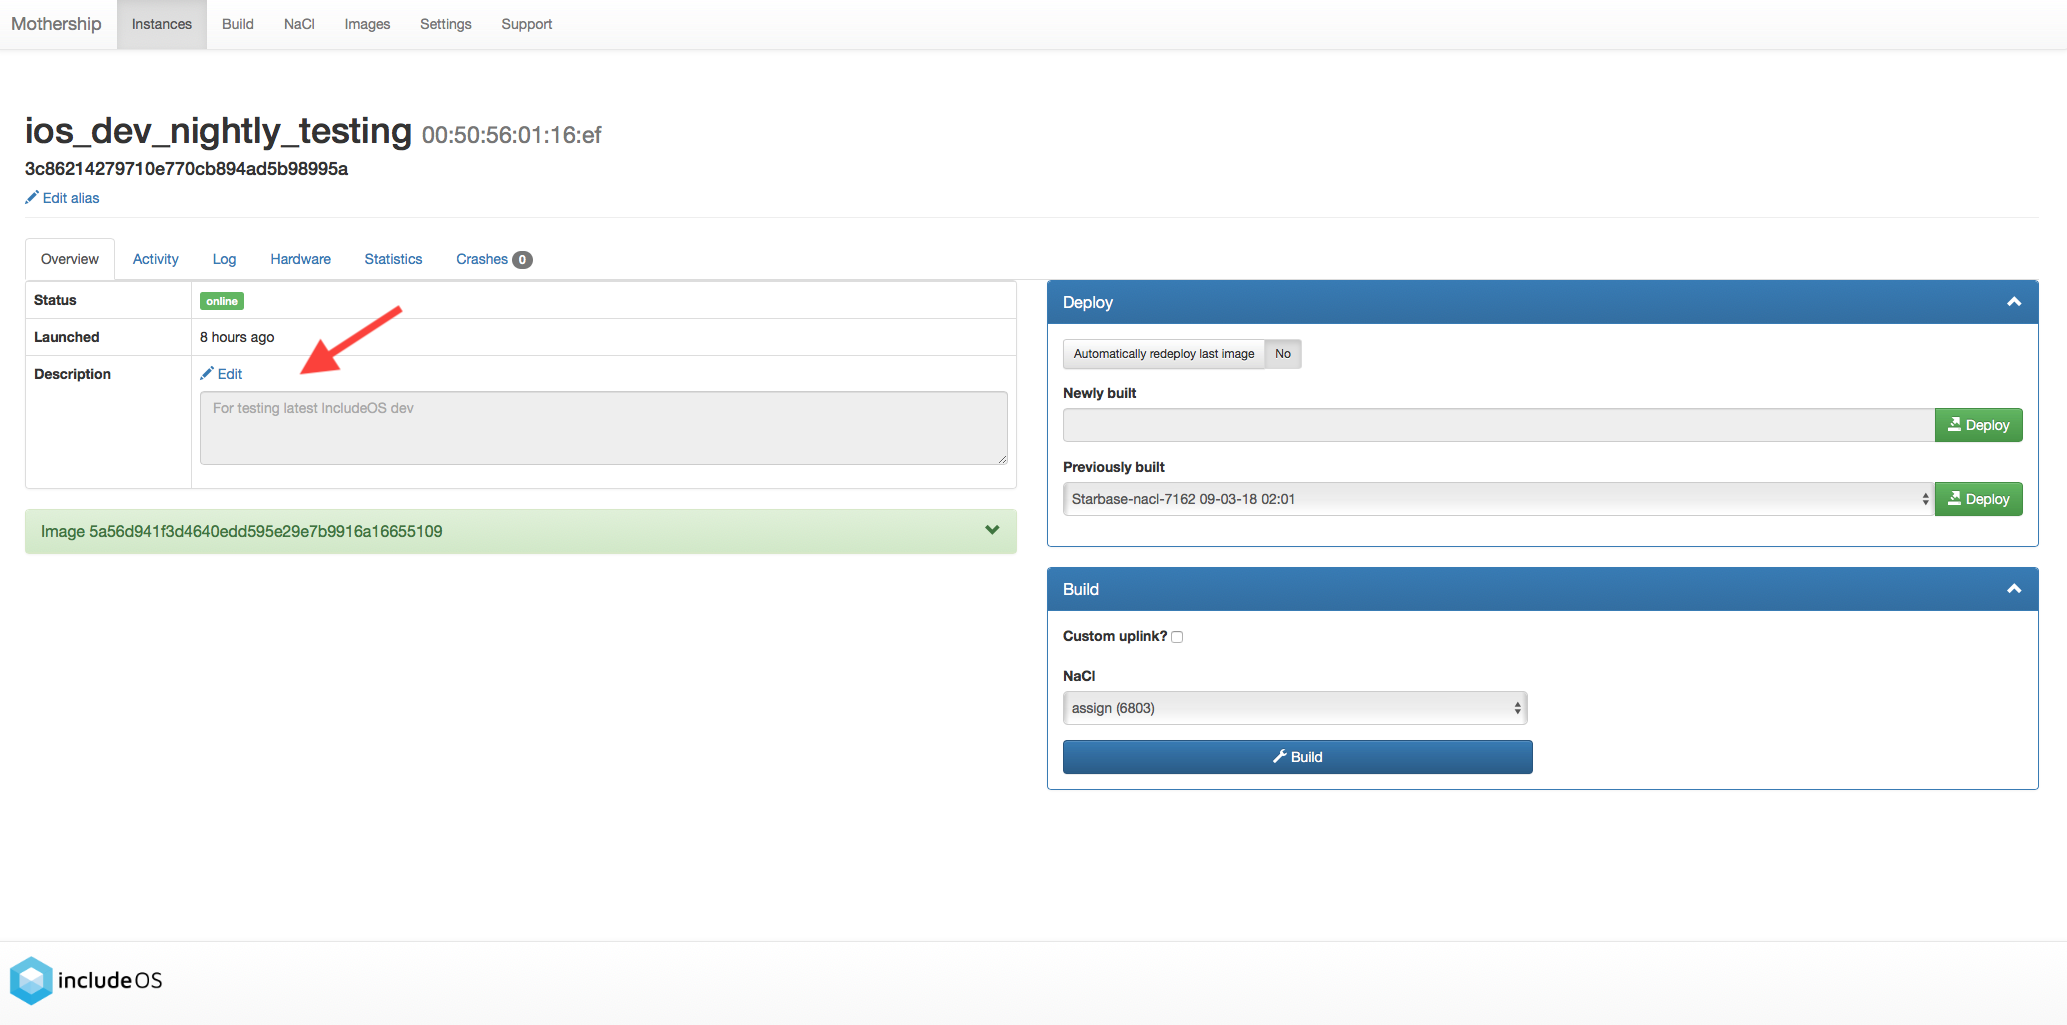Select the Overview tab
The height and width of the screenshot is (1025, 2067).
(x=70, y=259)
